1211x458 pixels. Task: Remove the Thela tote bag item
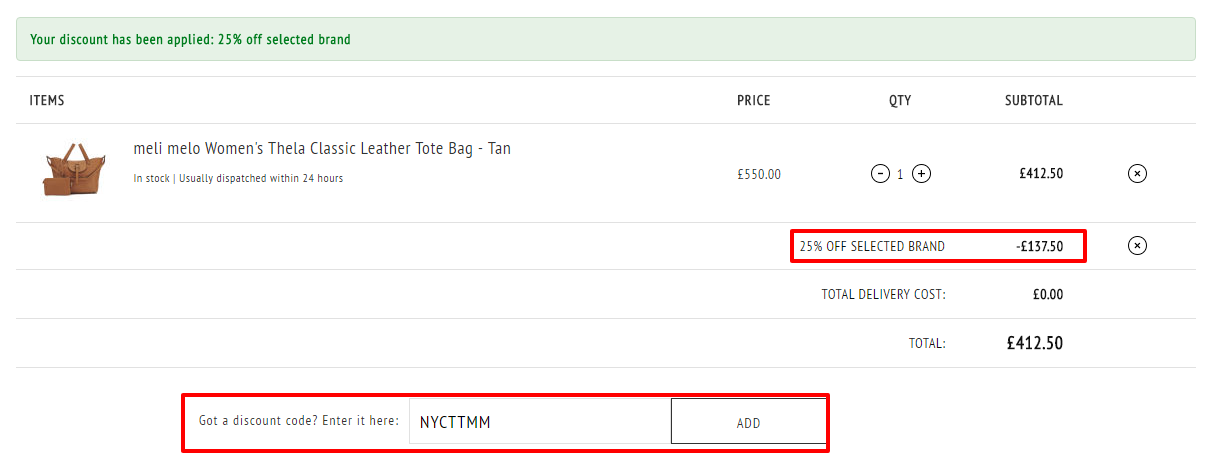pos(1137,174)
